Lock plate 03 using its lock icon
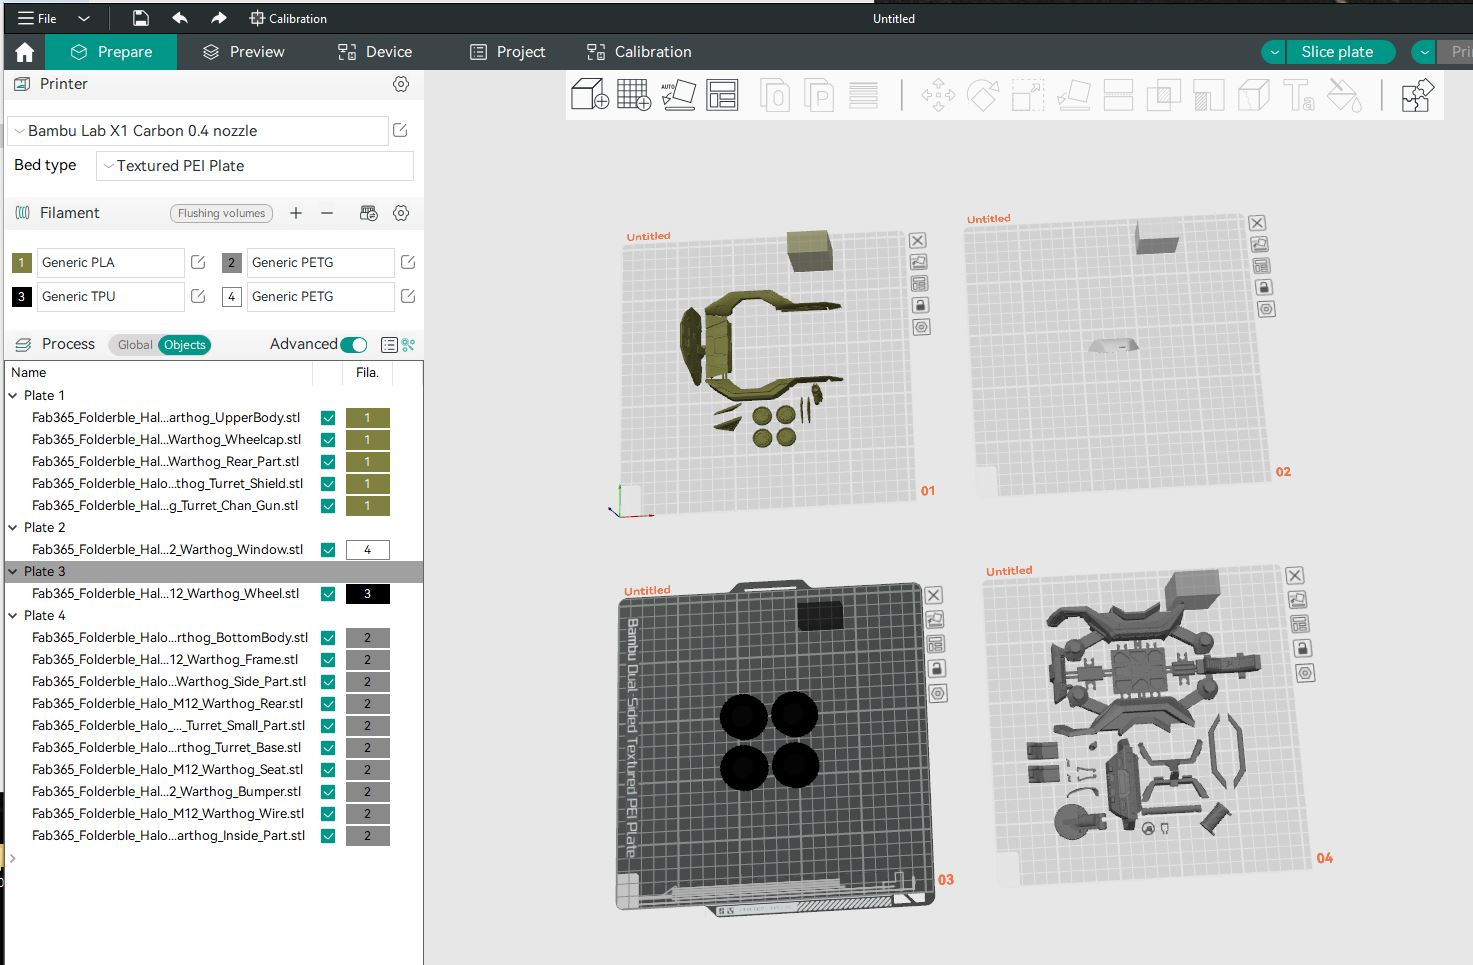The width and height of the screenshot is (1473, 965). [x=936, y=668]
